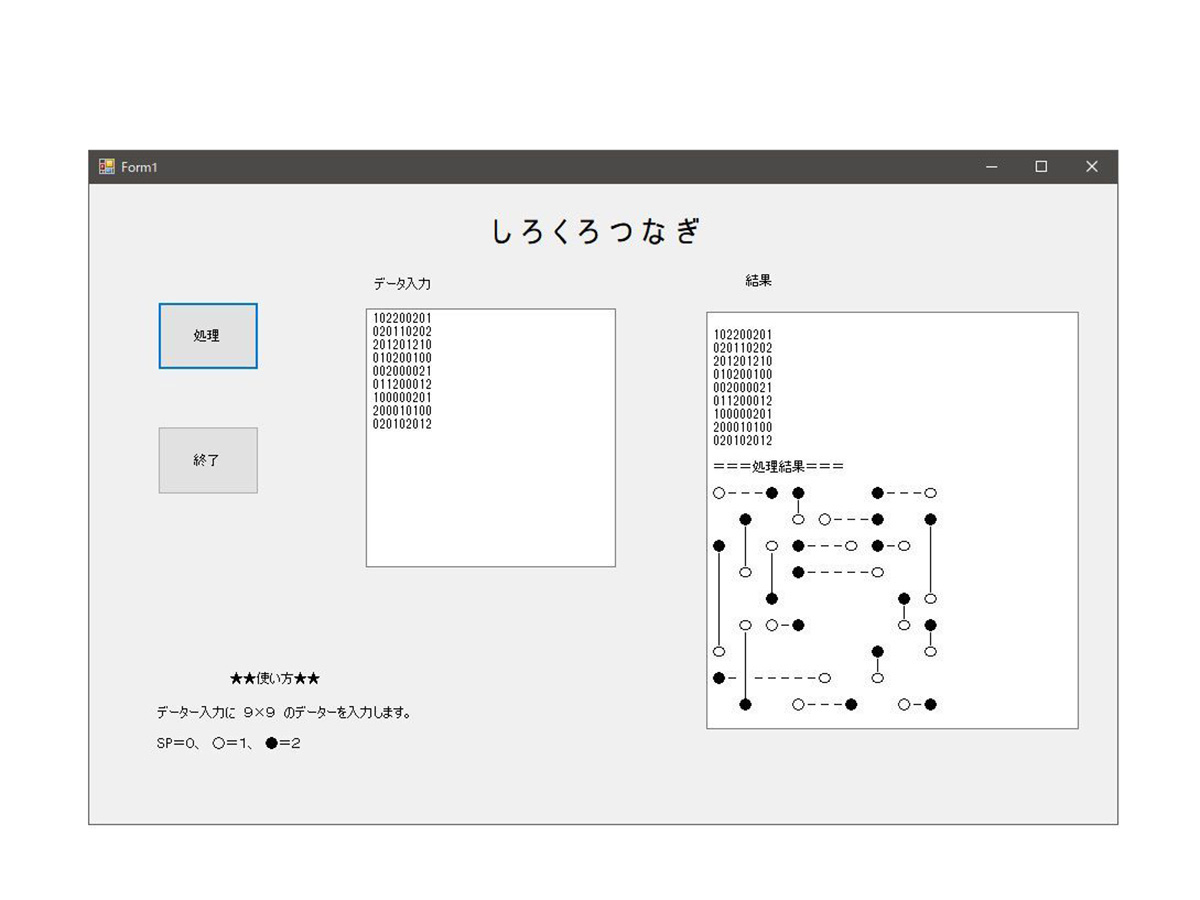Maximize the Form1 window
1200x900 pixels.
point(1041,167)
